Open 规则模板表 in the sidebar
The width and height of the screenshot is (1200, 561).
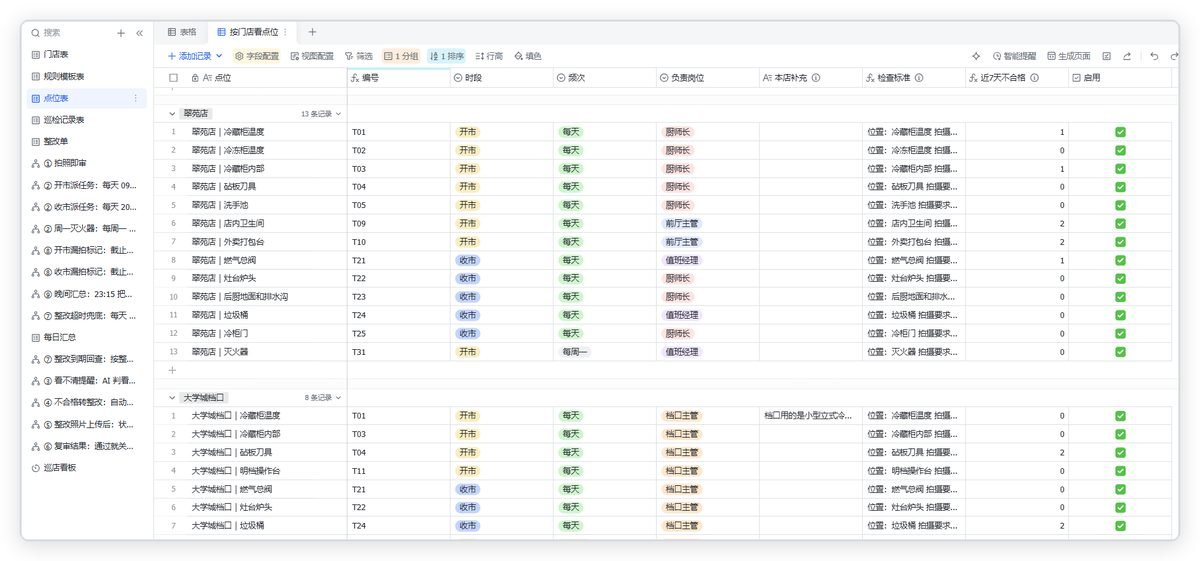(x=87, y=76)
